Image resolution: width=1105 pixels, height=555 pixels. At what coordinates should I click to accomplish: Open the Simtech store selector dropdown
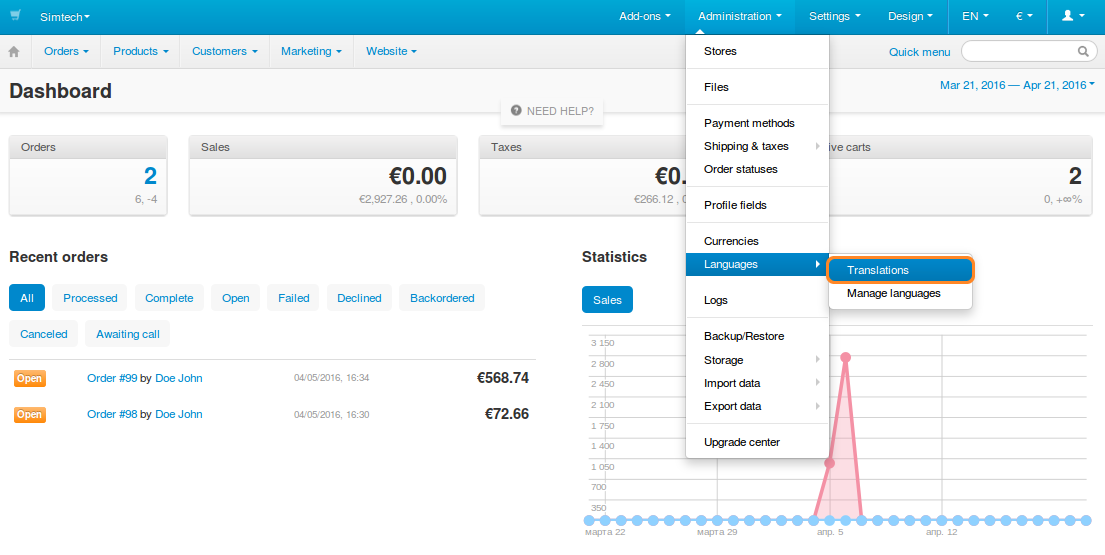65,17
